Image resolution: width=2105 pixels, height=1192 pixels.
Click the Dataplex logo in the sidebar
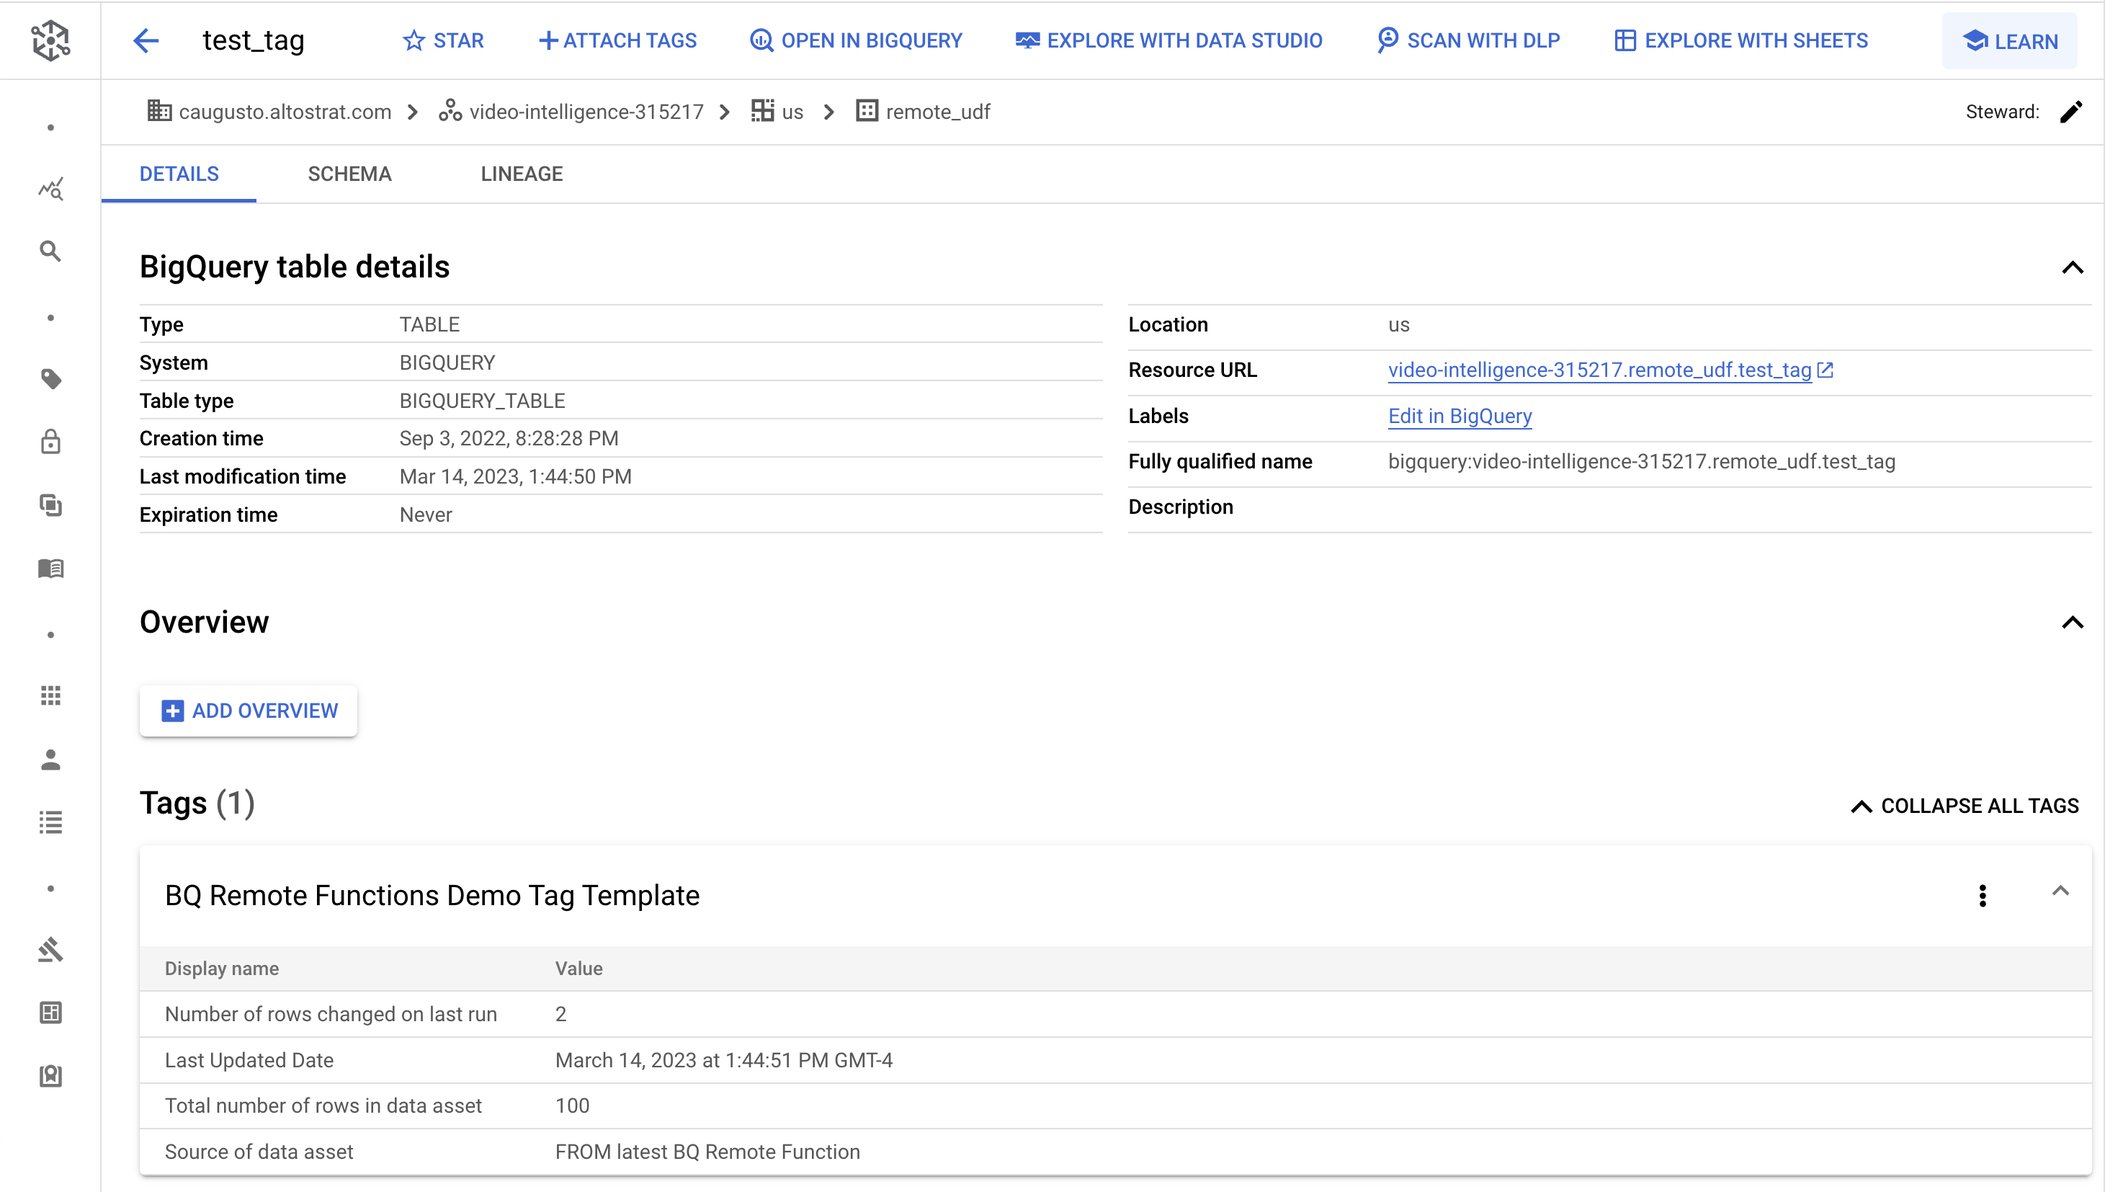[50, 40]
